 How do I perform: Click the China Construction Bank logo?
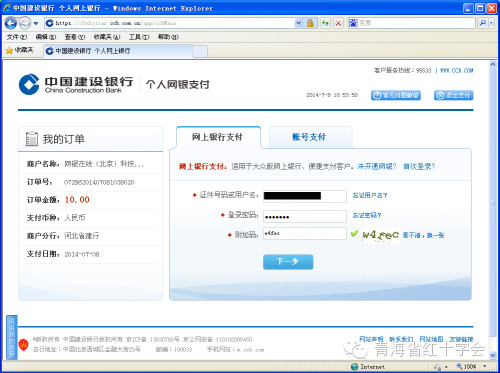pyautogui.click(x=76, y=84)
